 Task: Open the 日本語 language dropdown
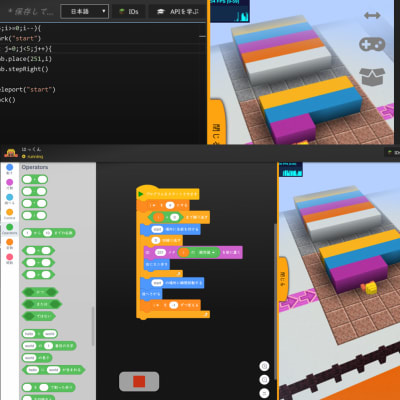84,12
